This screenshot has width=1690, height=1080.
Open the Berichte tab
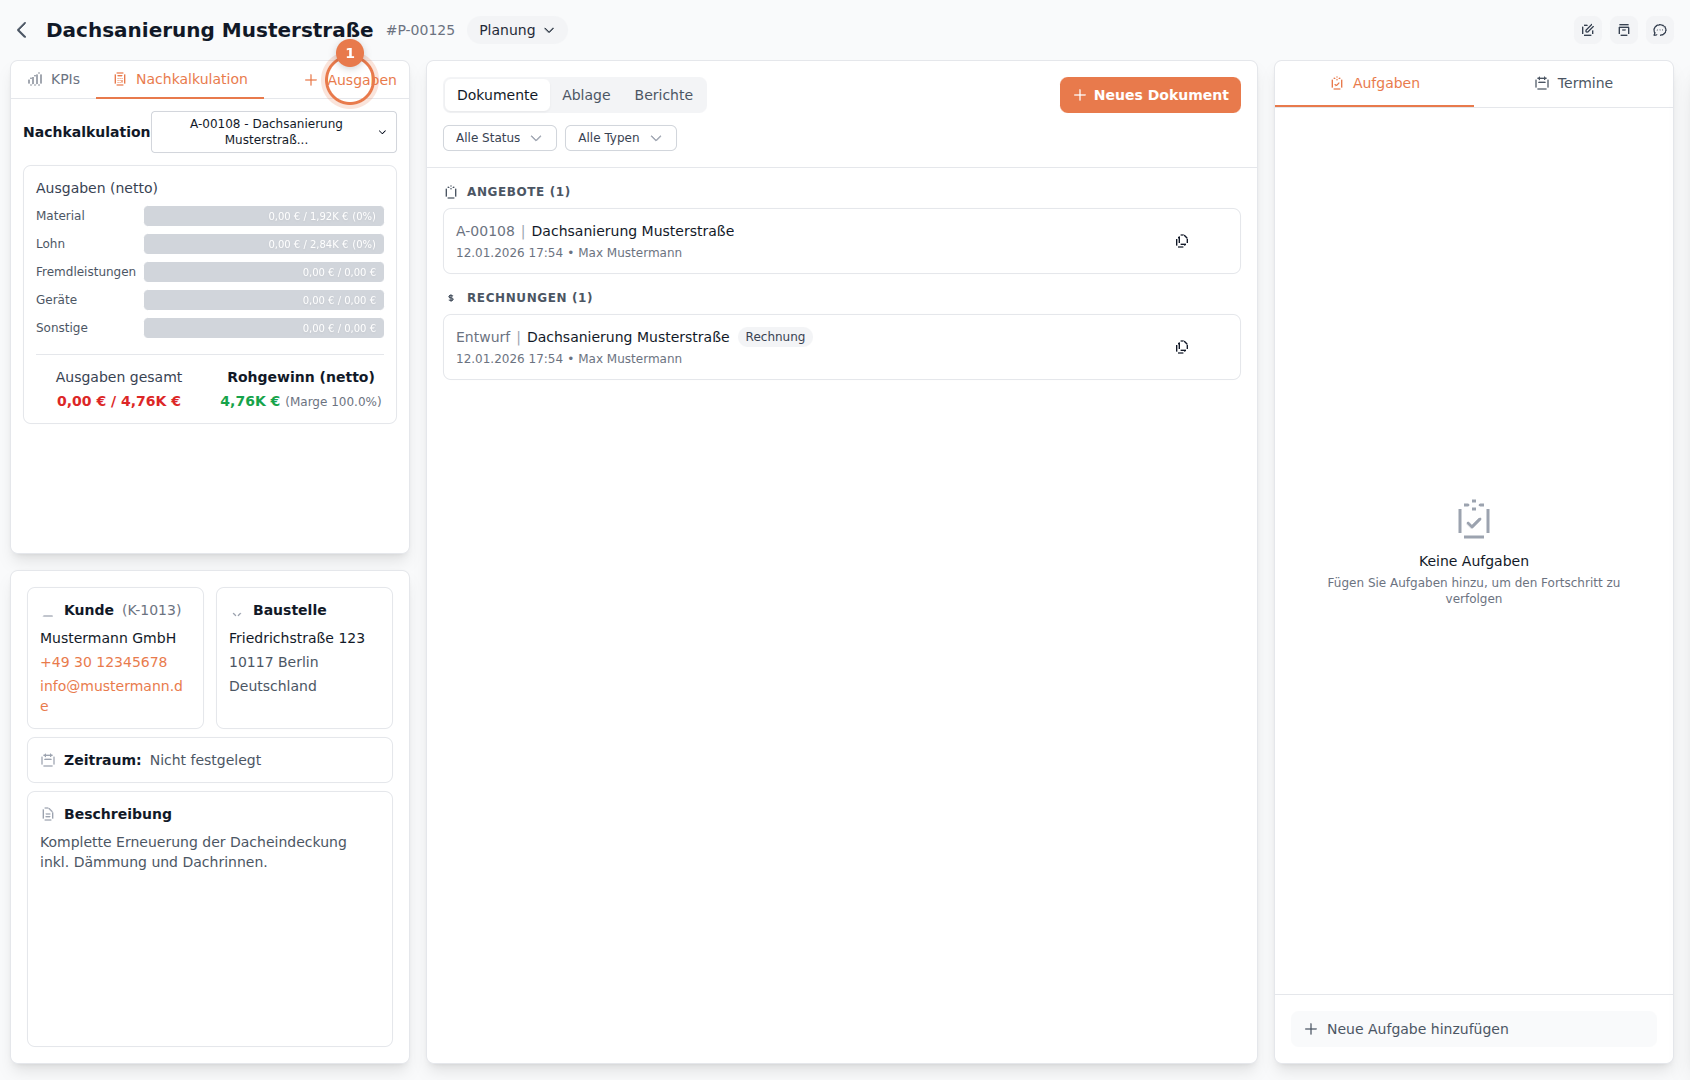663,95
